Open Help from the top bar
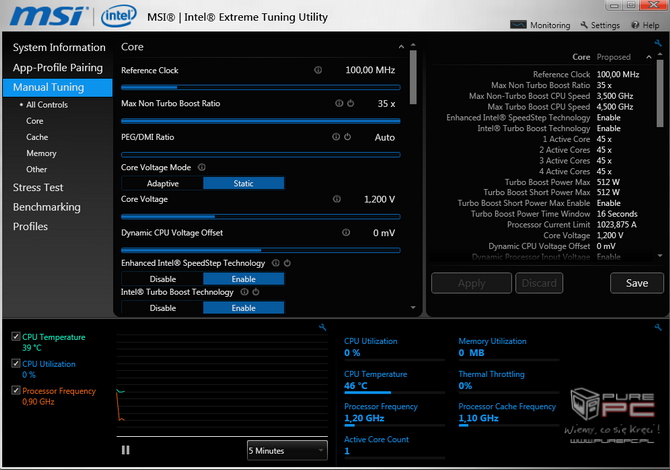The width and height of the screenshot is (670, 470). [x=645, y=25]
